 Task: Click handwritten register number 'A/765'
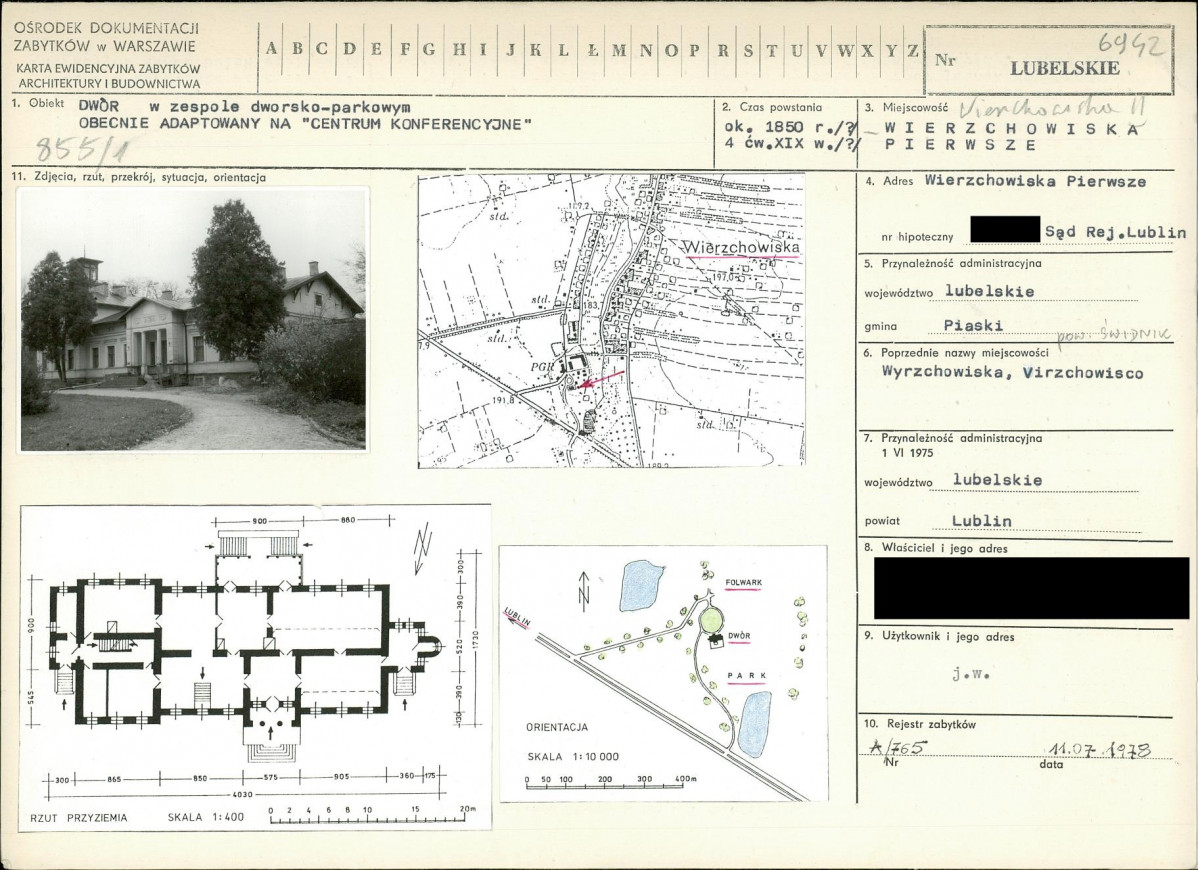(898, 747)
